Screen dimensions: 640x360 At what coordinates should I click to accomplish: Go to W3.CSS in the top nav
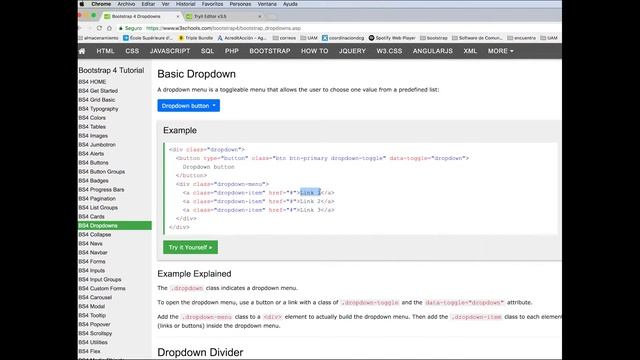coord(389,51)
